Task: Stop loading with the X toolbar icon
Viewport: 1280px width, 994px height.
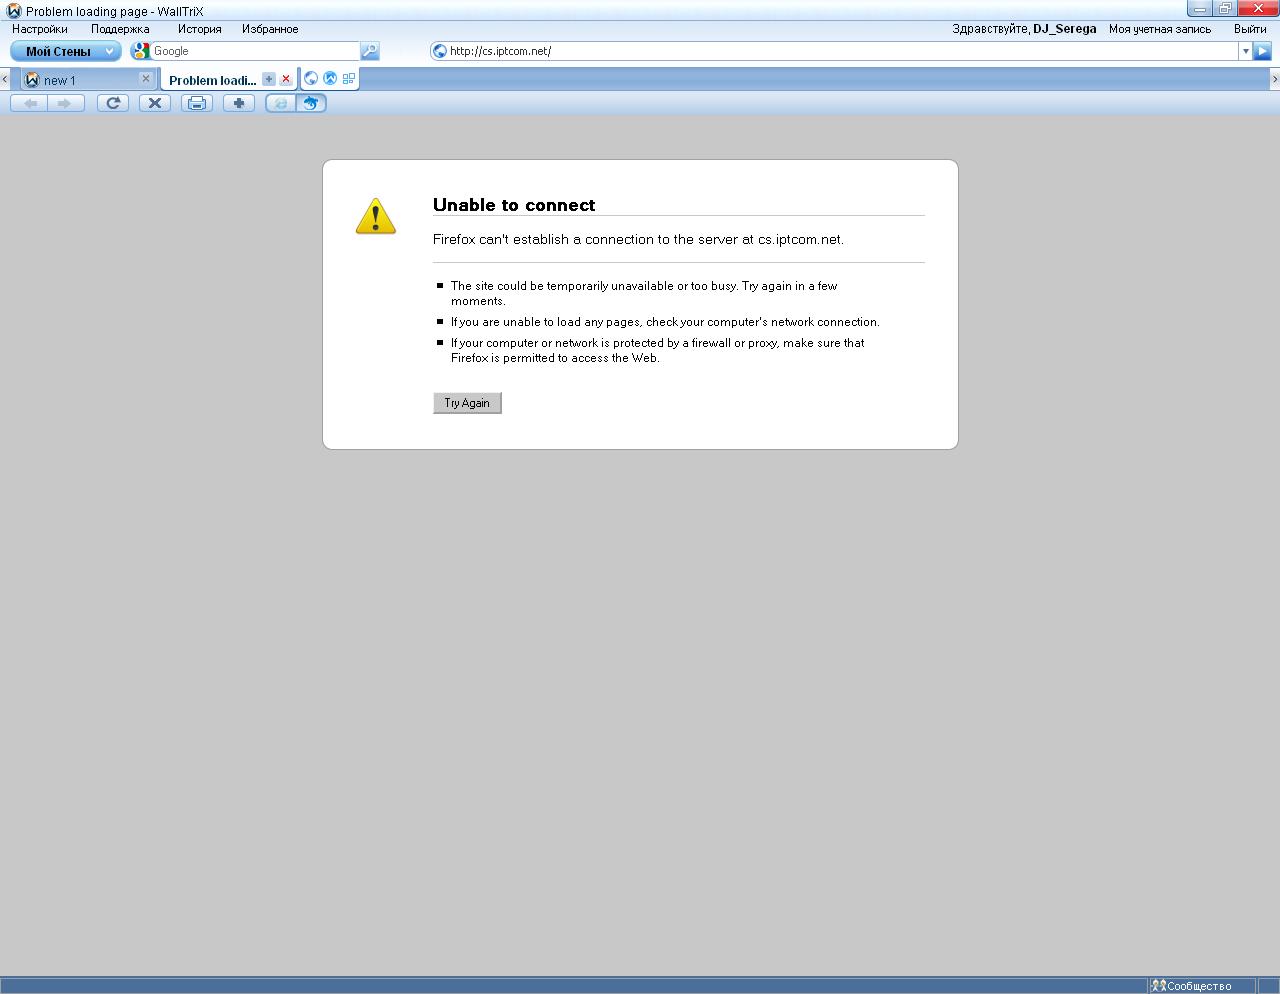Action: click(x=155, y=103)
